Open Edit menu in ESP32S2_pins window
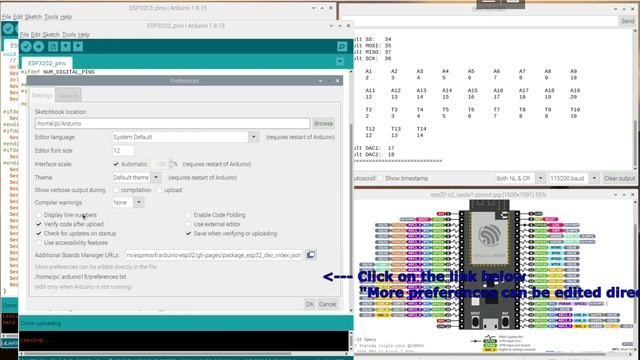 (36, 35)
